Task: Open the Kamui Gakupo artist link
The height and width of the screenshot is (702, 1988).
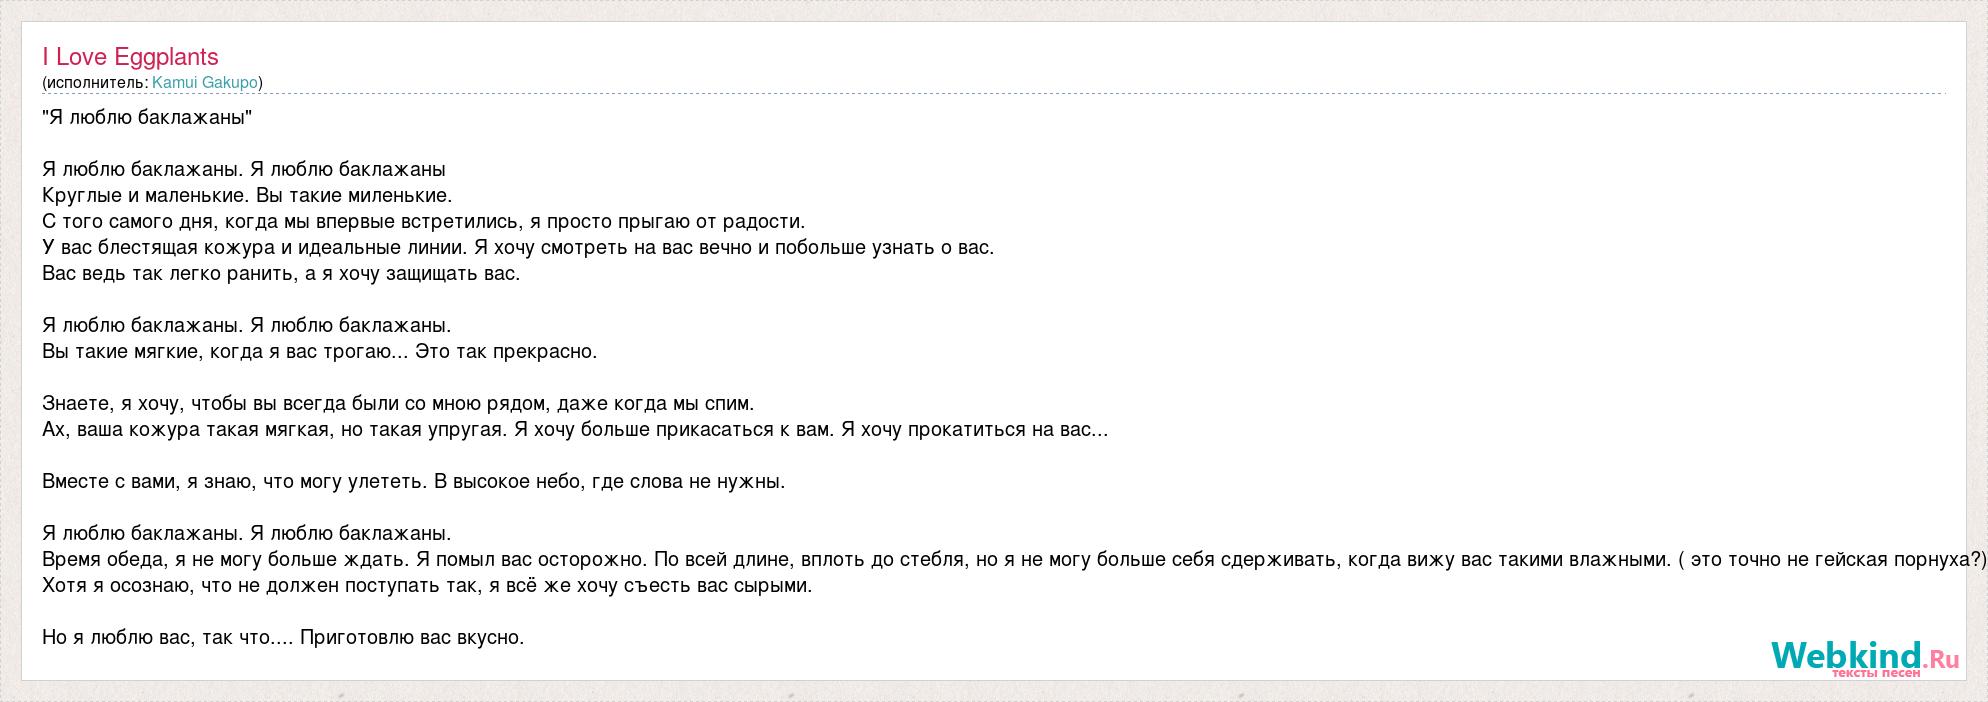Action: point(205,83)
